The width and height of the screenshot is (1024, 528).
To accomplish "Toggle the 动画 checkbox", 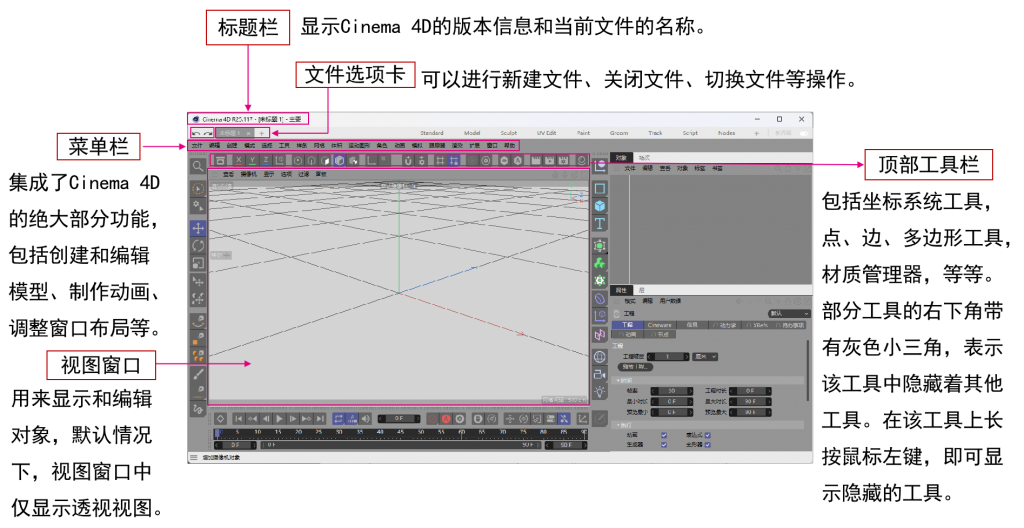I will (x=664, y=435).
